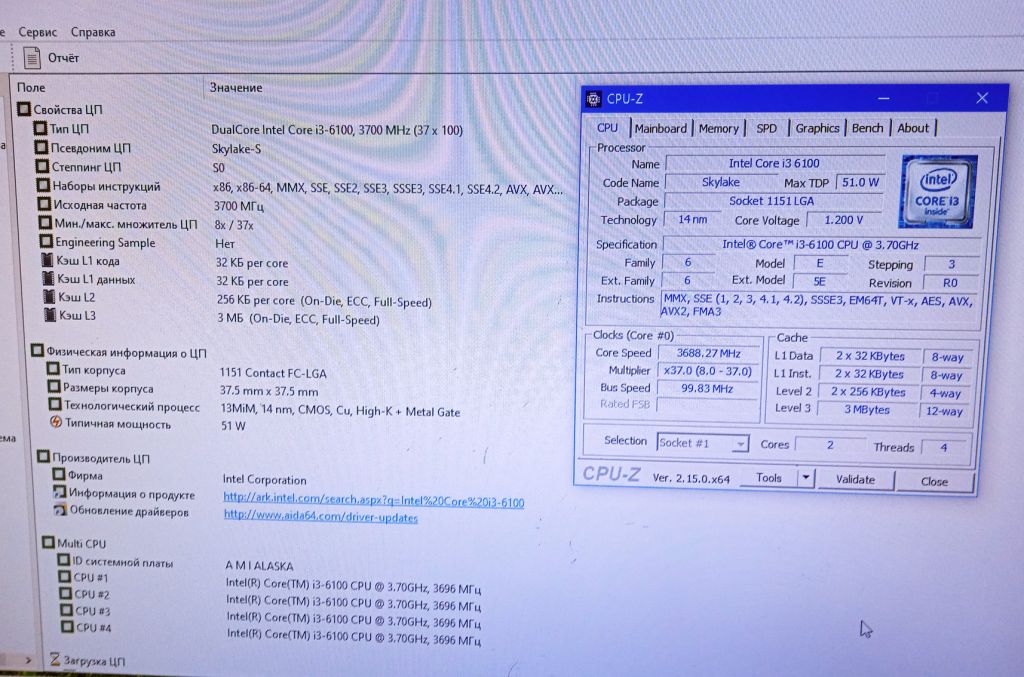Close the CPU-Z window with X
This screenshot has width=1024, height=677.
(982, 98)
